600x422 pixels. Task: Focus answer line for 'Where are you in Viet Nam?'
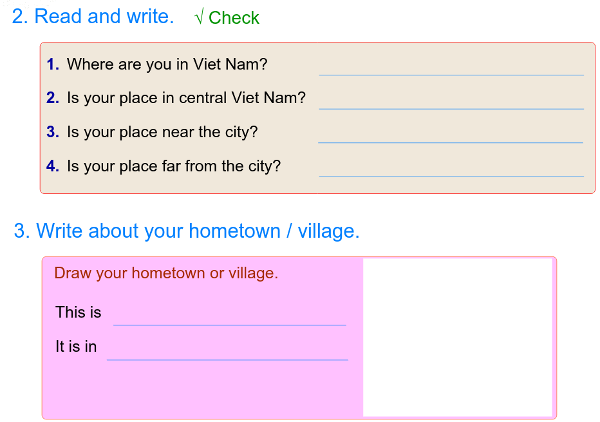[x=451, y=66]
